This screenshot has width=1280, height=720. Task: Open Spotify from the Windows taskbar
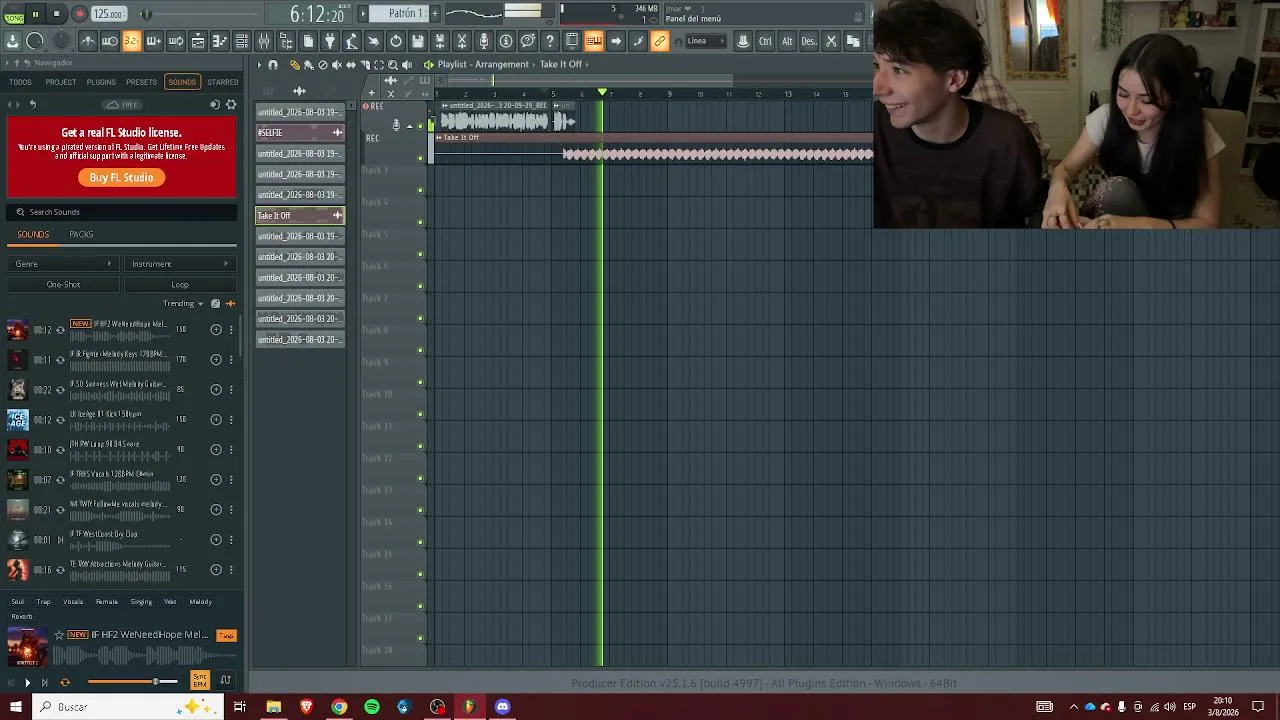coord(372,707)
